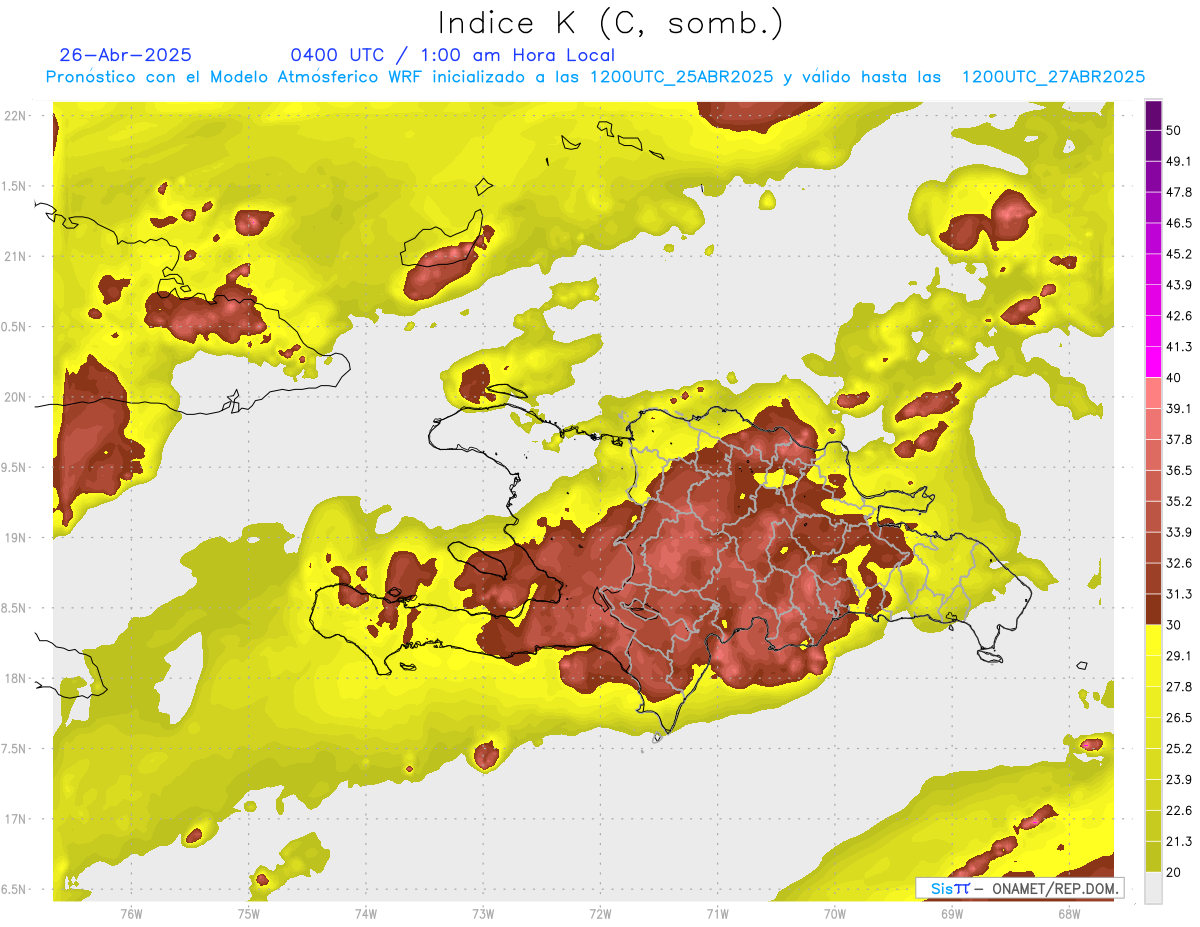Screen dimensions: 1200x927
Task: Click the '0400 UTC / 1:00 am Hora Local' time text
Action: point(452,55)
